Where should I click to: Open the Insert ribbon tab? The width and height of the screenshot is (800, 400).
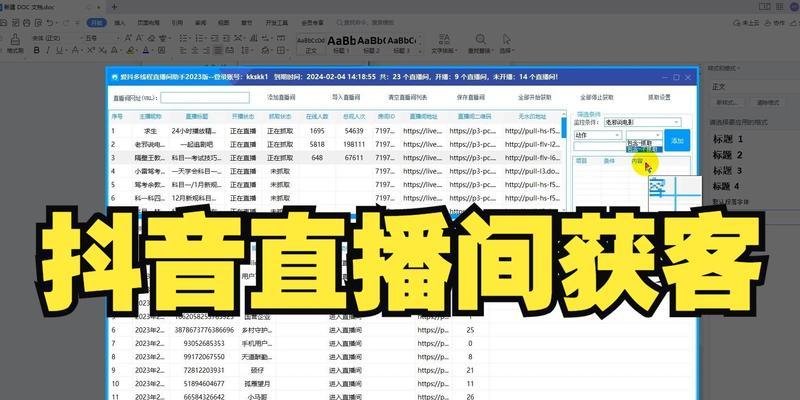[120, 23]
